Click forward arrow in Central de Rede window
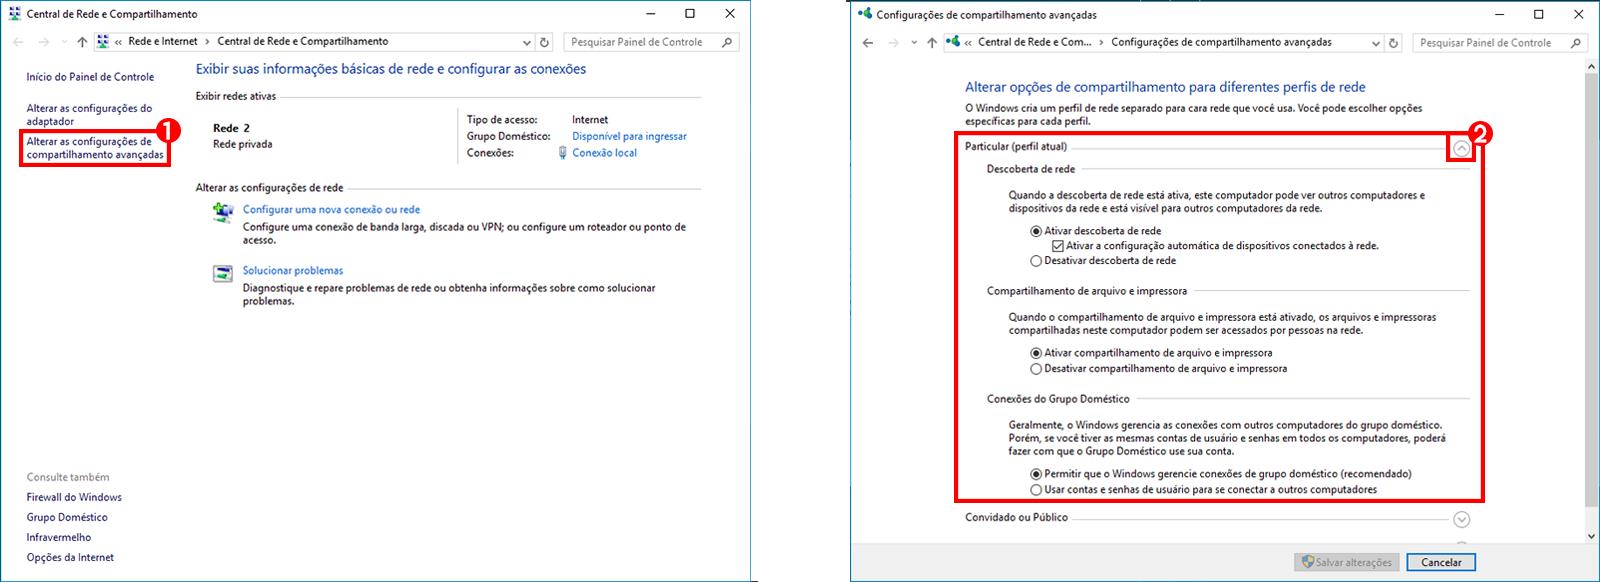 point(43,42)
